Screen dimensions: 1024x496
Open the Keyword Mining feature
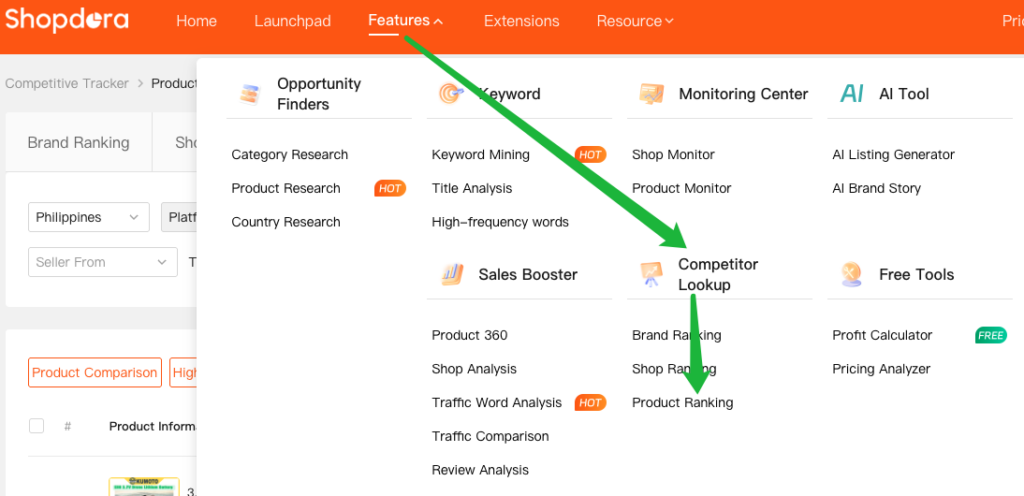point(480,154)
